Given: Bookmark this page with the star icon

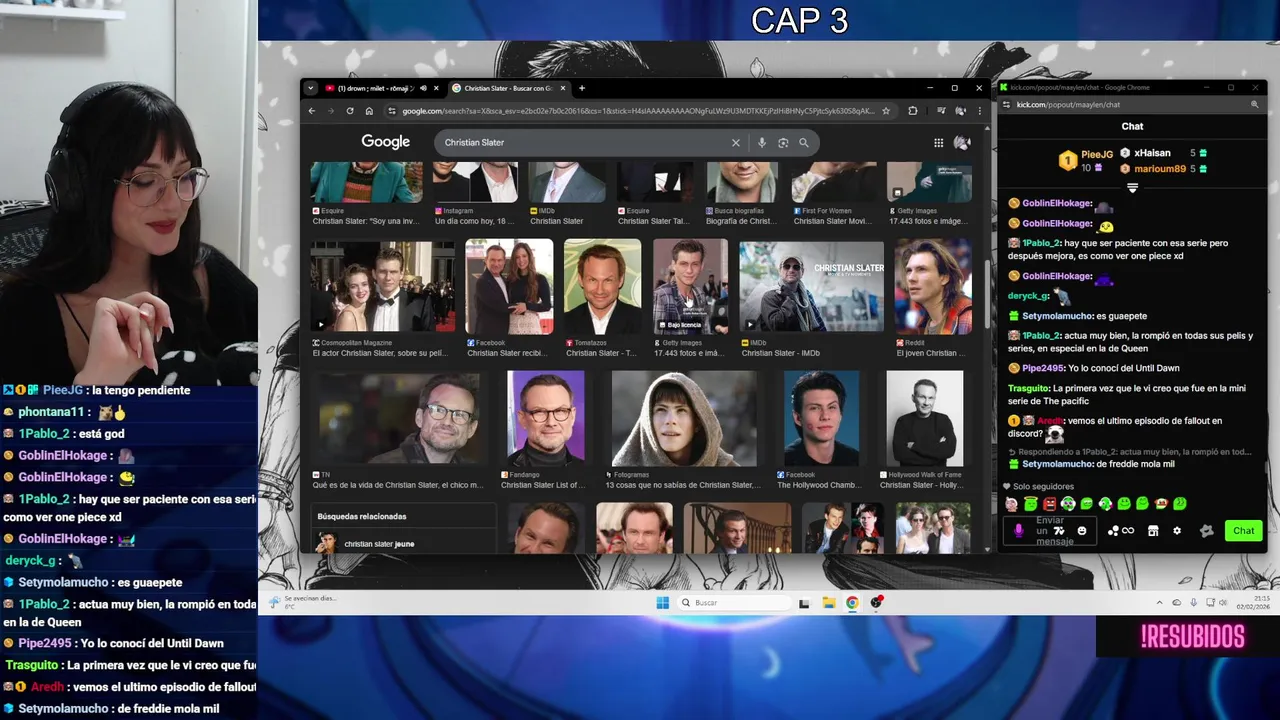Looking at the screenshot, I should [x=886, y=111].
